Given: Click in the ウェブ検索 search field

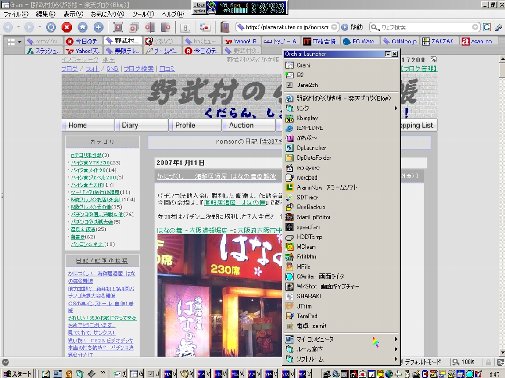Looking at the screenshot, I should click(x=426, y=27).
